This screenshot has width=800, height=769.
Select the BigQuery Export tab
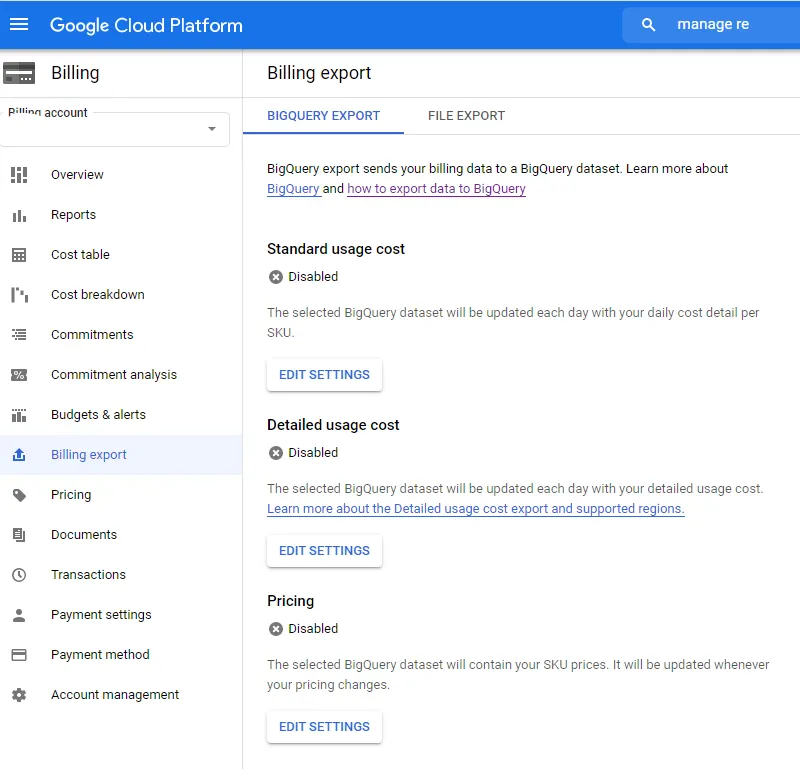point(323,116)
